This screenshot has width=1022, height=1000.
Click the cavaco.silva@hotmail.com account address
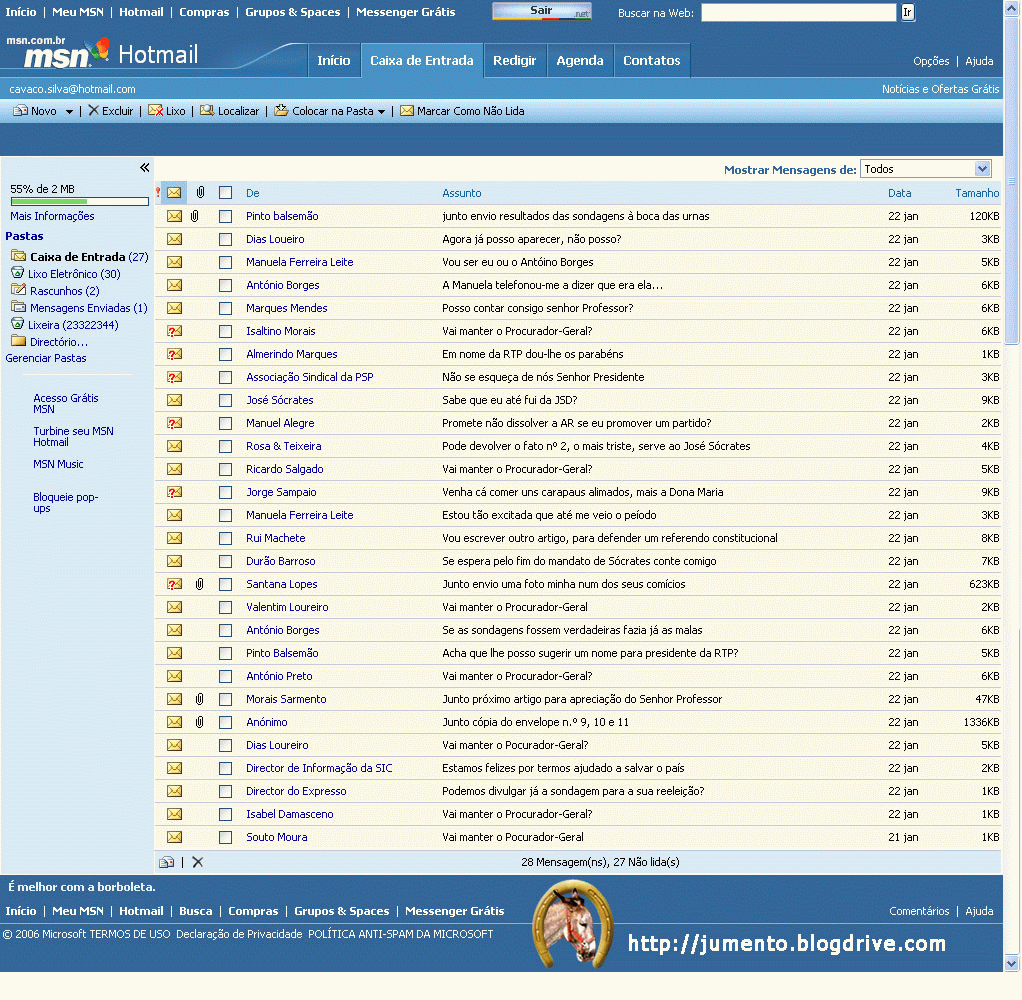(x=72, y=89)
